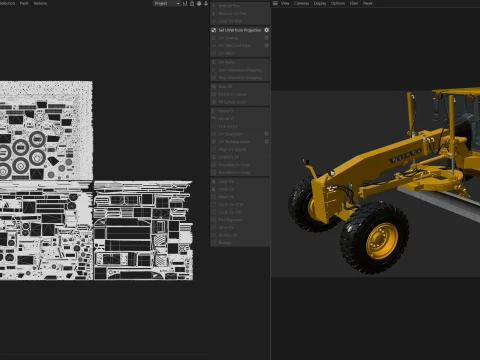Click Fit UV to Canvas icon
480x360 pixels.
coord(214,94)
